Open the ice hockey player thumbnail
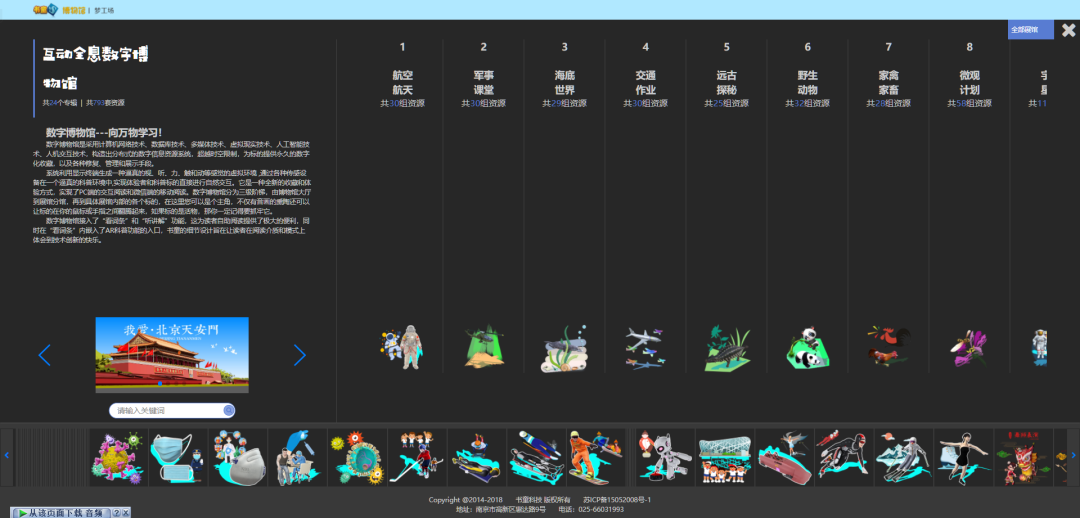Screen dimensions: 1080x518 pos(417,457)
